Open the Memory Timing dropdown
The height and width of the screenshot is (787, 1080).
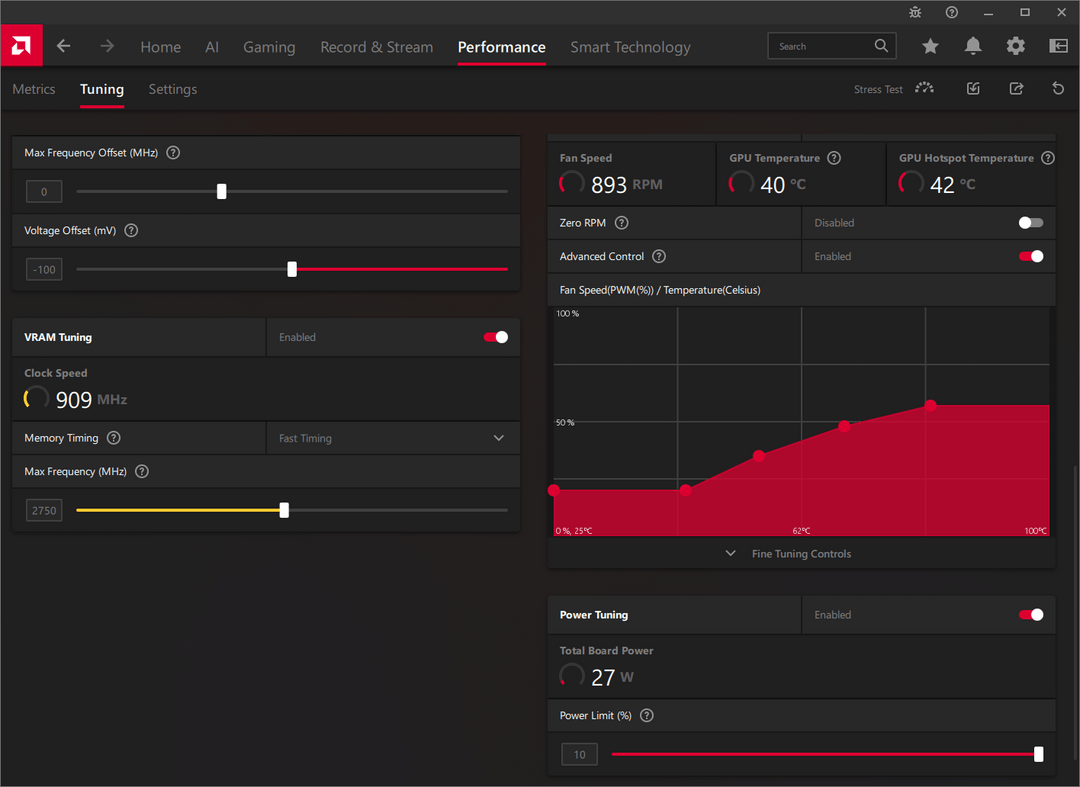[393, 438]
